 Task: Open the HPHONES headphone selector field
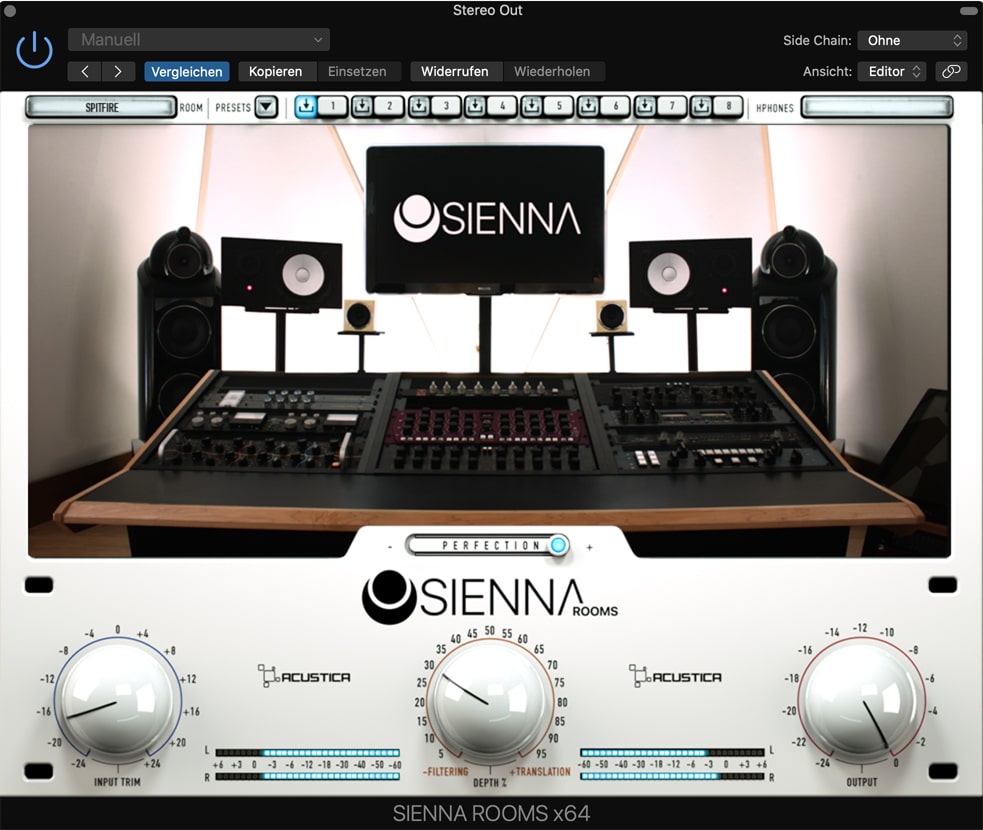click(877, 107)
